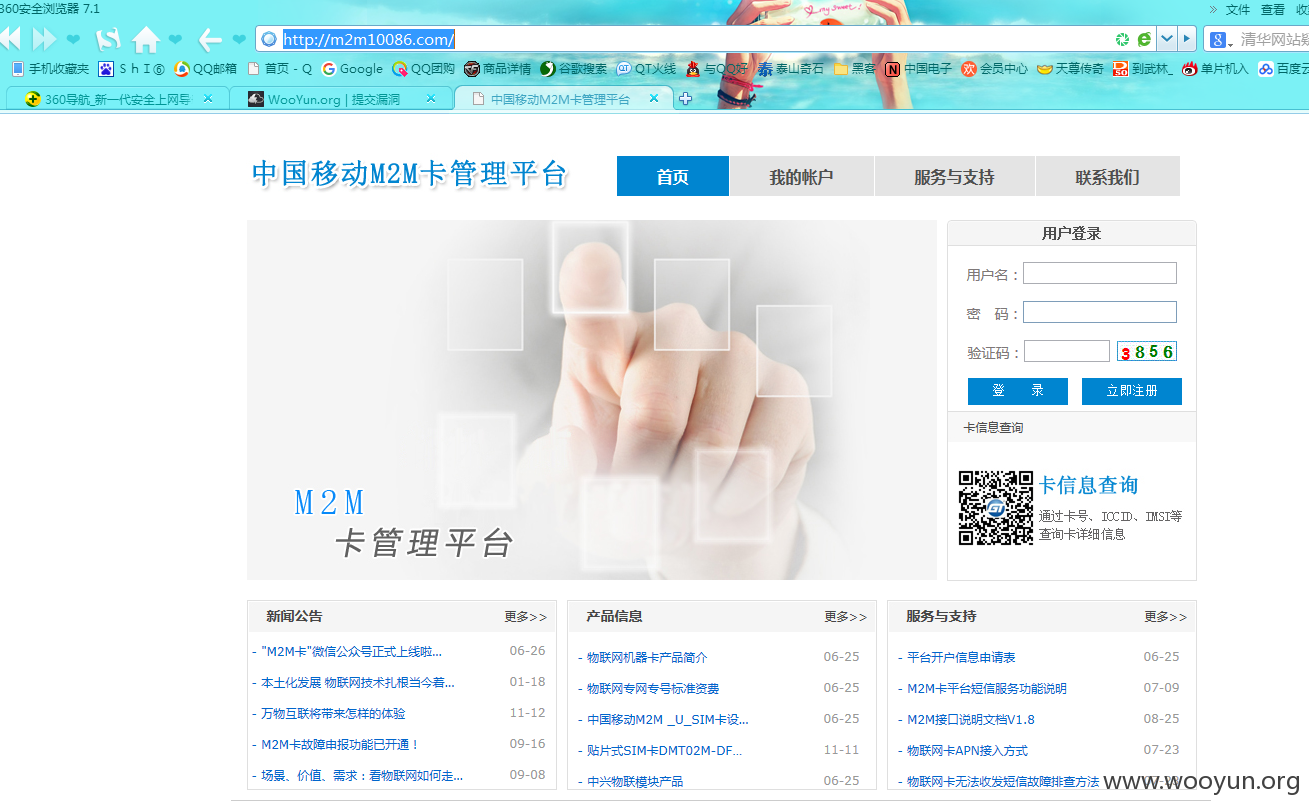Open the QT火线 bookmark
The height and width of the screenshot is (810, 1309).
click(x=646, y=69)
